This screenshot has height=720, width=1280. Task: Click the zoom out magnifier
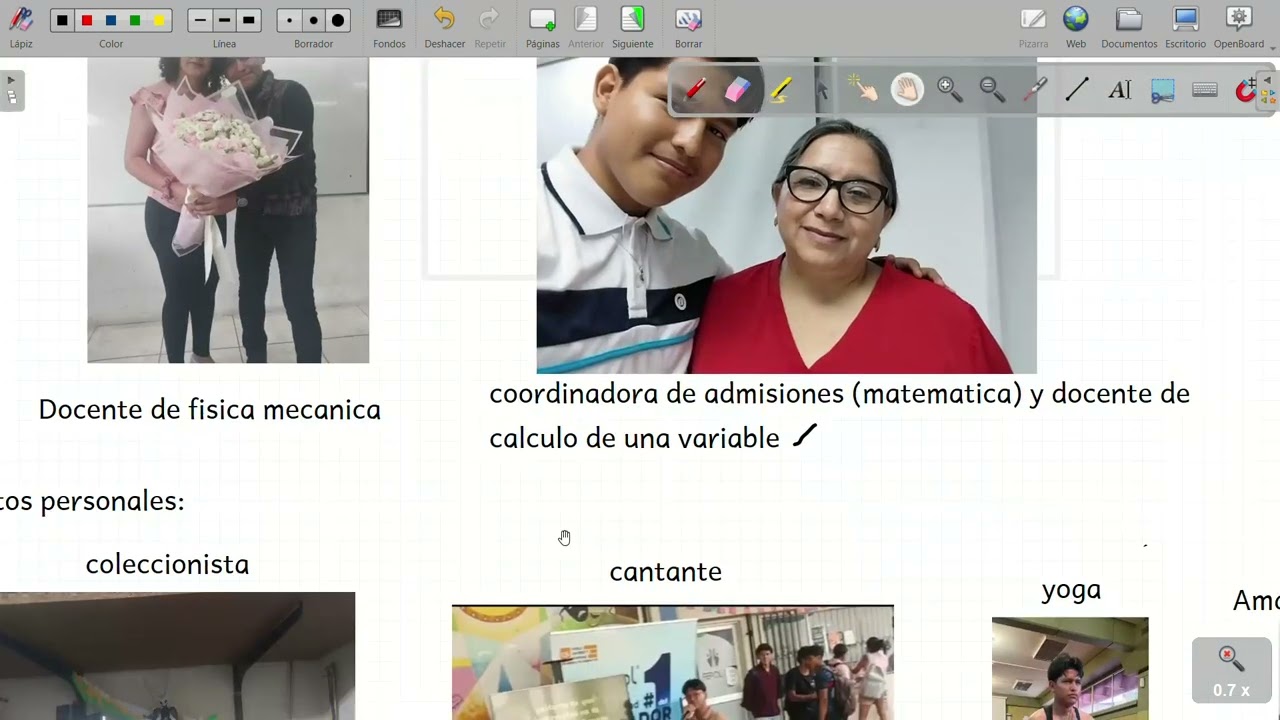[x=992, y=90]
